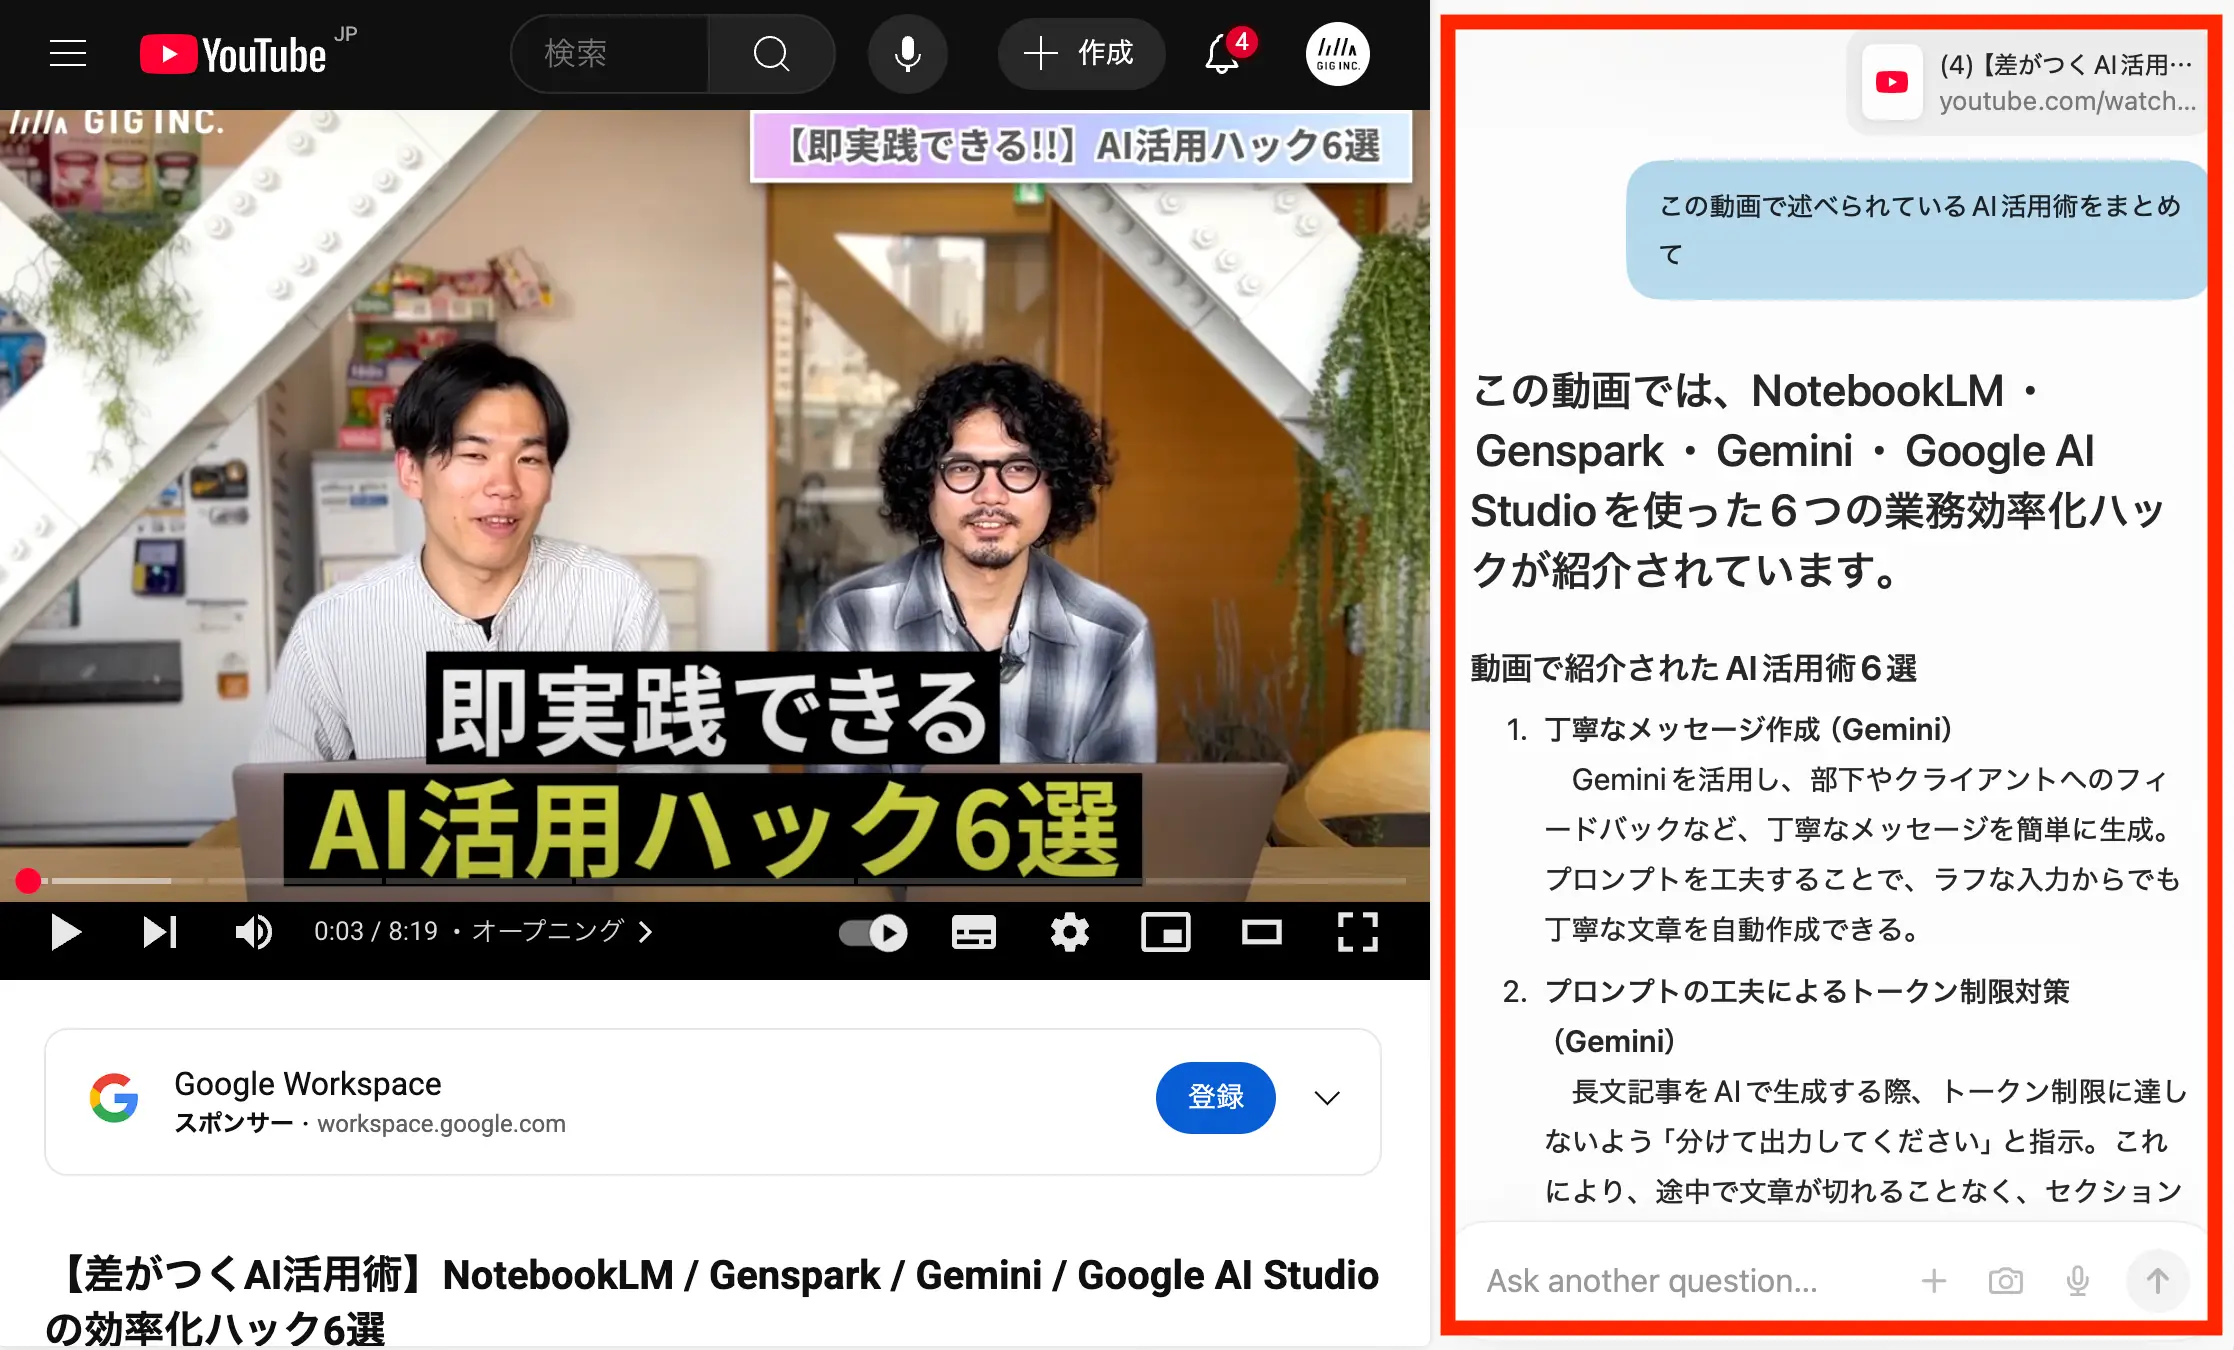The width and height of the screenshot is (2234, 1350).
Task: Focus the 検索 search field
Action: 610,53
